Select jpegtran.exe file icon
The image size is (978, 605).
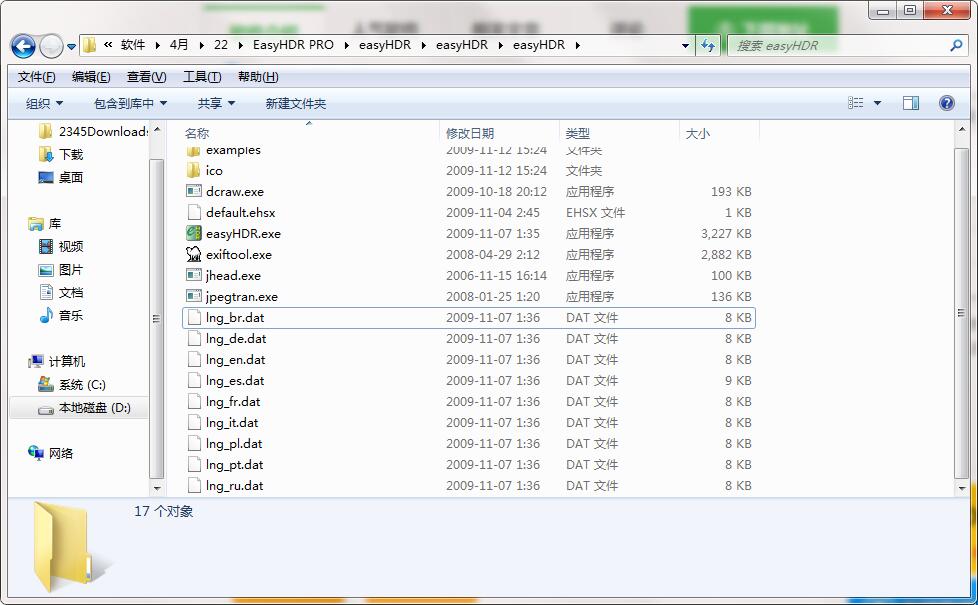193,296
